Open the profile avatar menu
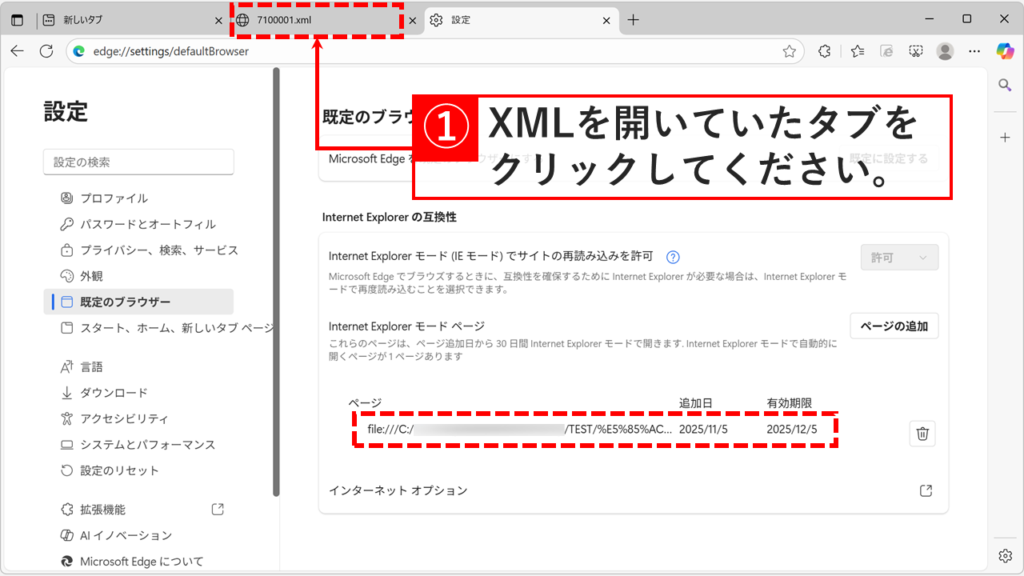 (945, 51)
